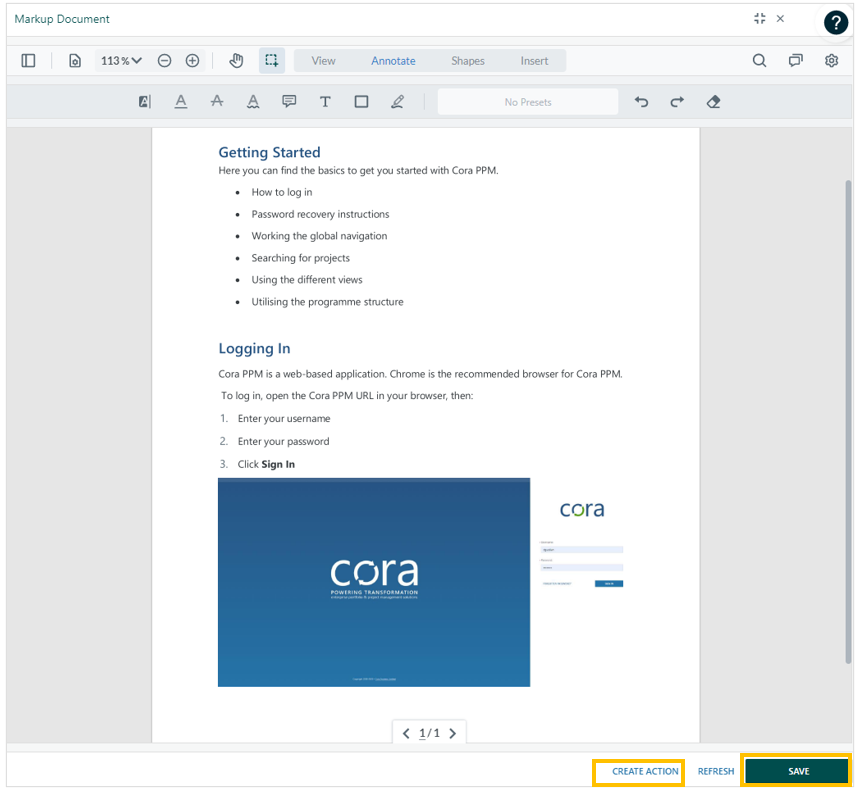Click the No Presets box

tap(528, 102)
